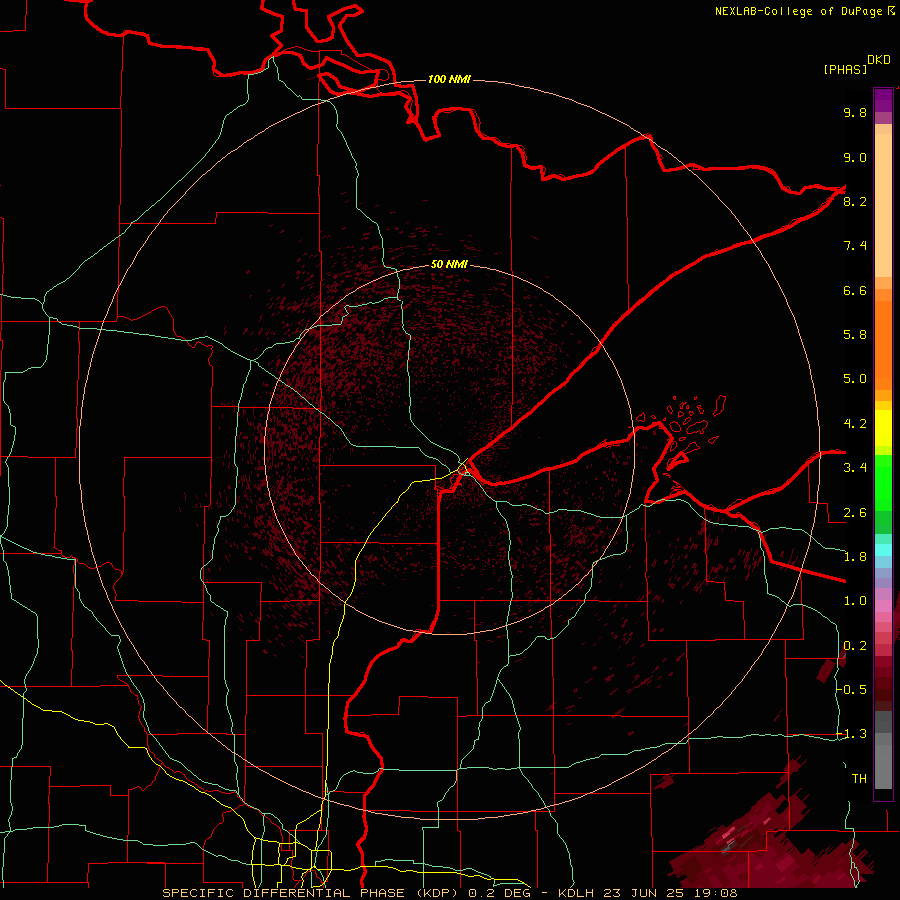Click the [PHAS] legend header

(x=845, y=70)
